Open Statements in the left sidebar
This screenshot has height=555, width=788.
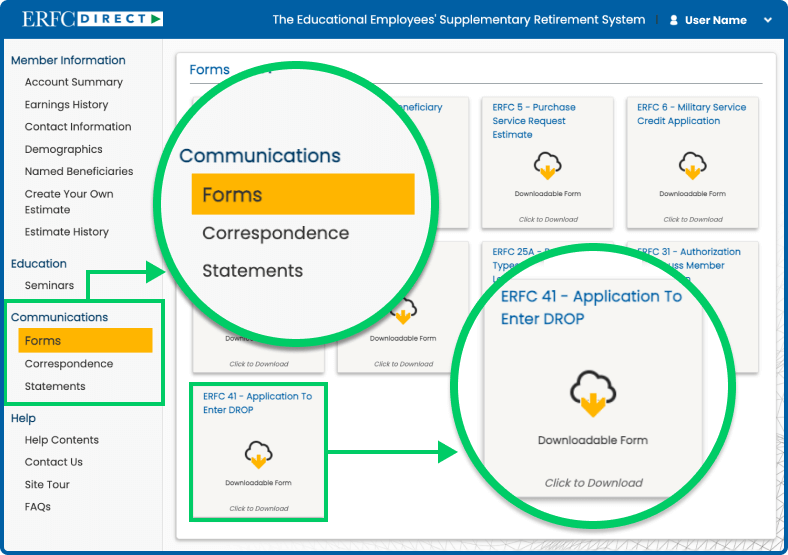click(x=55, y=386)
